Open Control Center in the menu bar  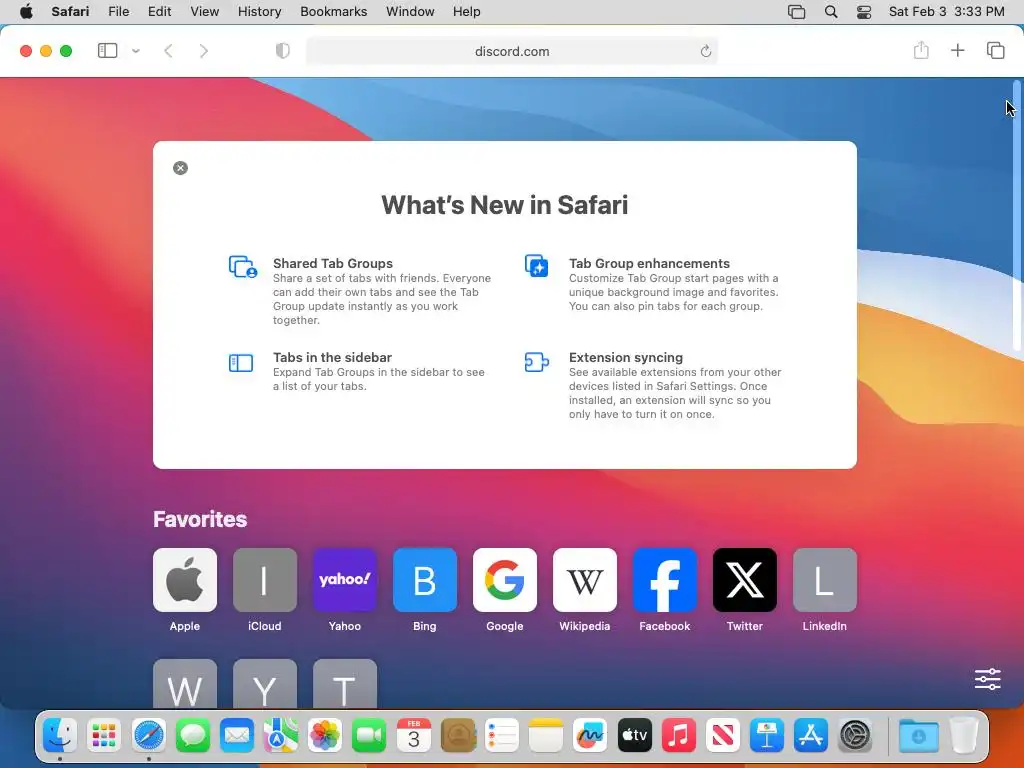pos(864,12)
